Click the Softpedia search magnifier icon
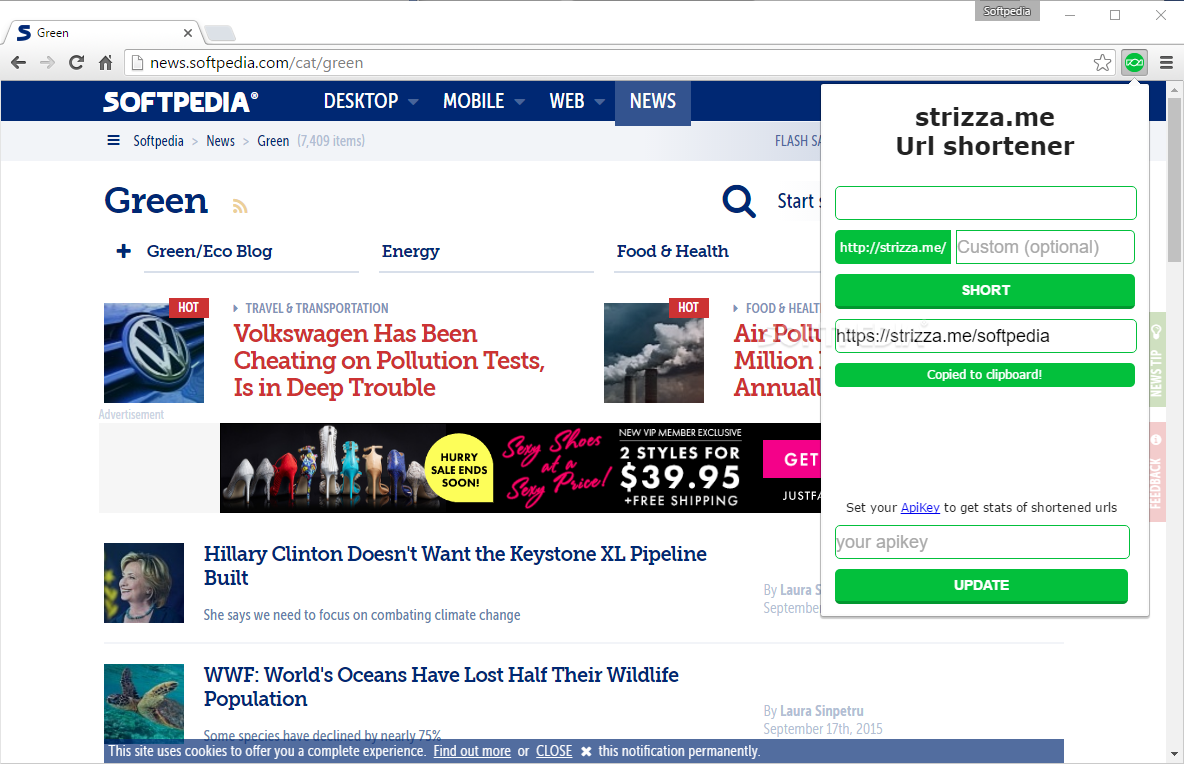Screen dimensions: 1184x764 [x=738, y=202]
